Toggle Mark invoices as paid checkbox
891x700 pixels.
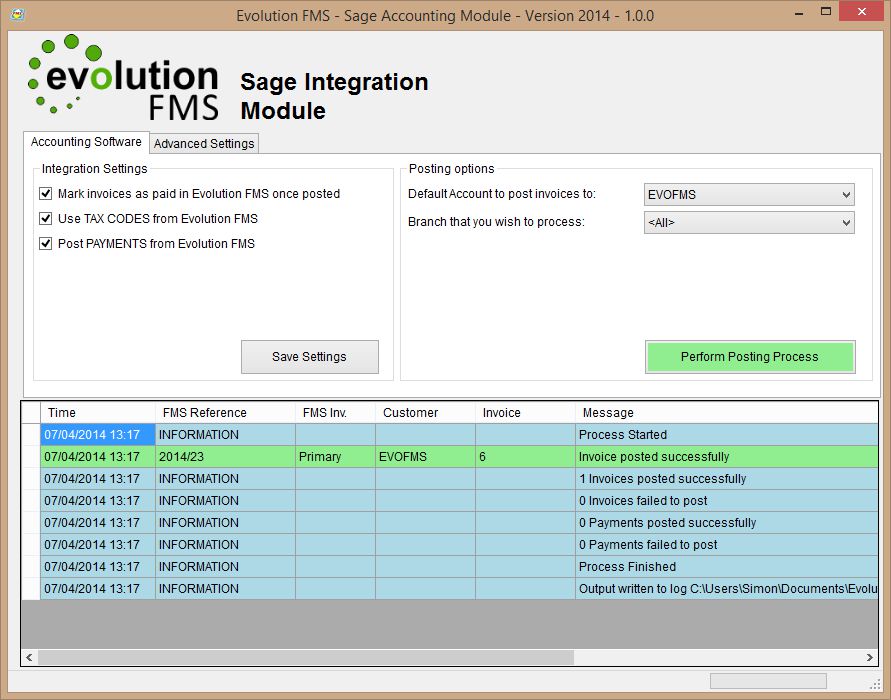(45, 194)
